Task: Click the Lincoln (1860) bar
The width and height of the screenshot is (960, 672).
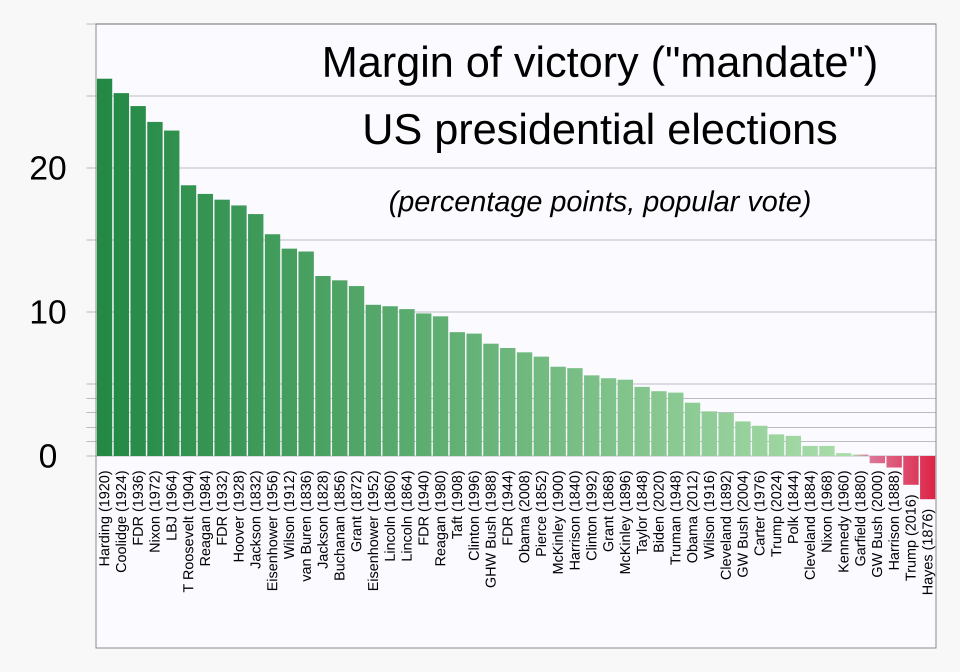Action: [x=390, y=381]
